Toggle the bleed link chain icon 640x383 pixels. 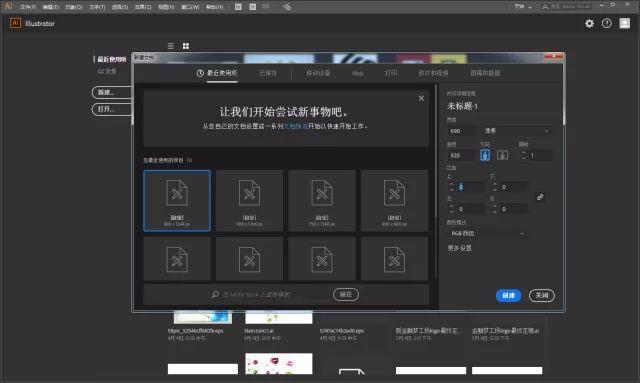(x=540, y=197)
